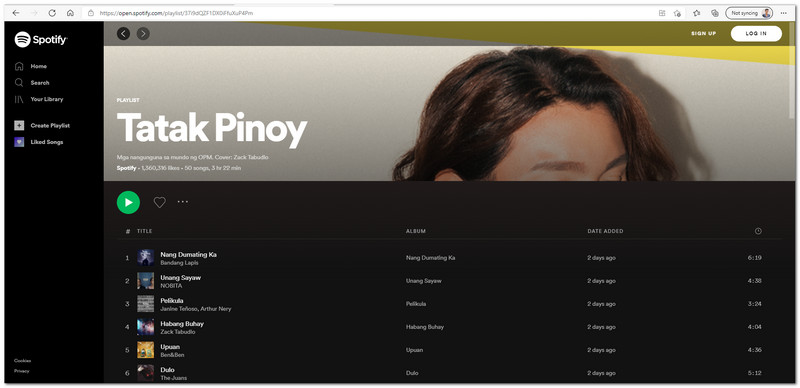Click Upuan album art thumbnail
The image size is (800, 388).
click(145, 350)
